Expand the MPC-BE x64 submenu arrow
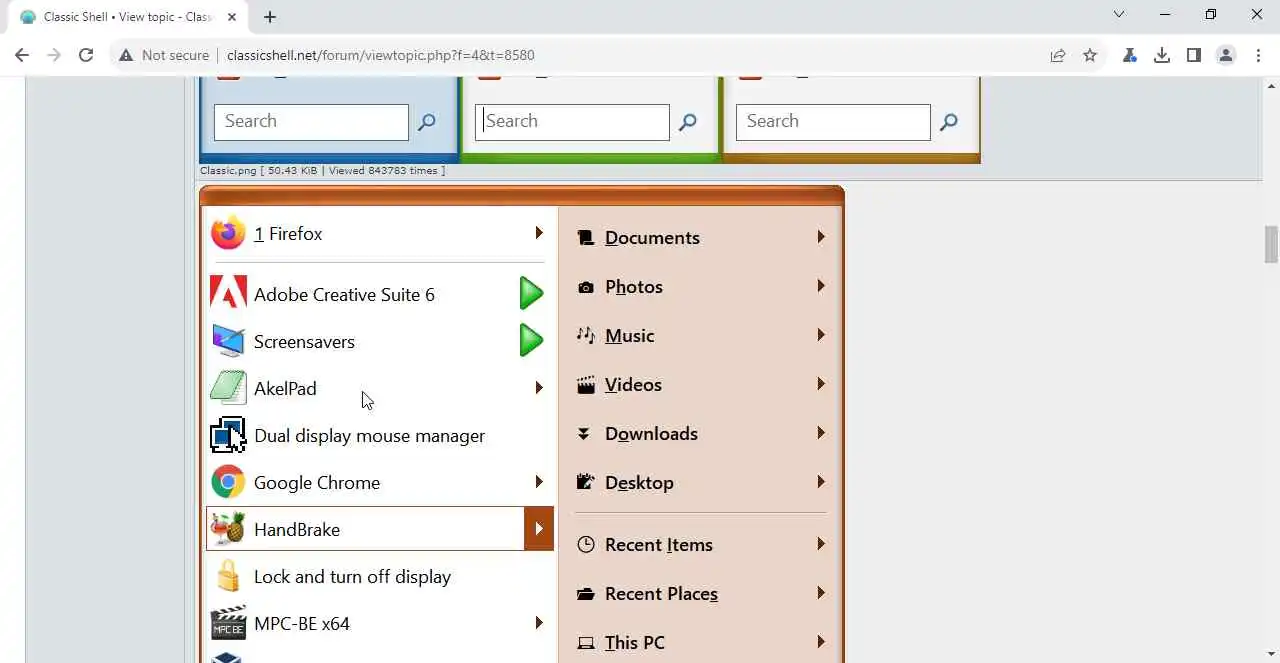This screenshot has width=1280, height=663. point(539,623)
